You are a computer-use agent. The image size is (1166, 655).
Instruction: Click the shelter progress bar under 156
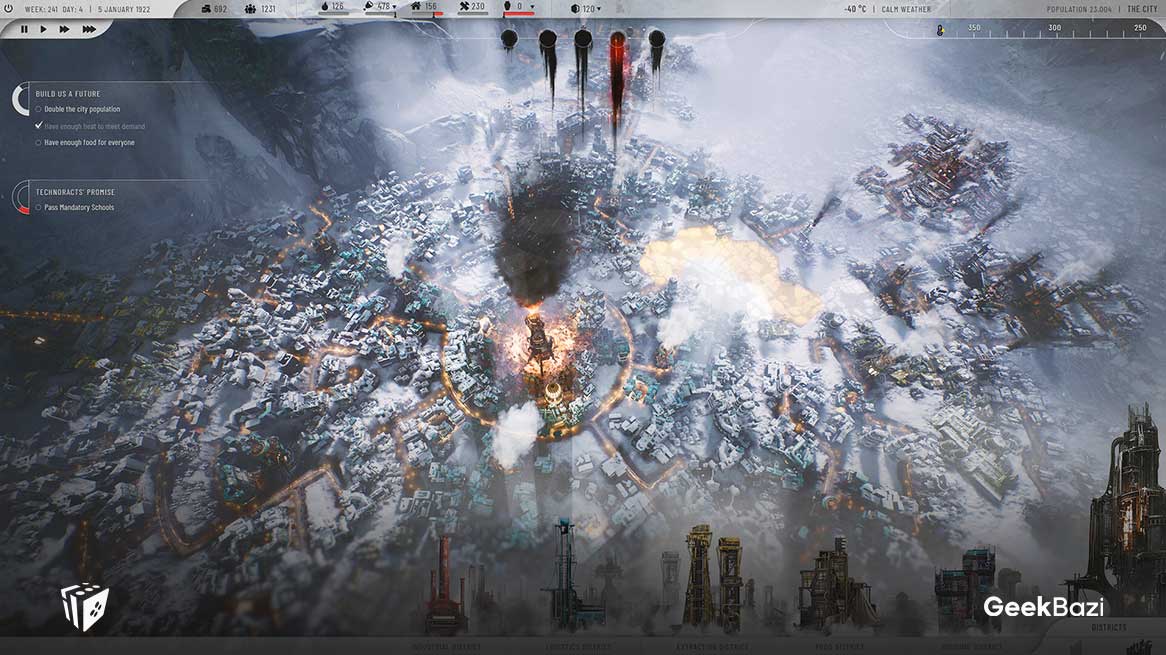(426, 14)
